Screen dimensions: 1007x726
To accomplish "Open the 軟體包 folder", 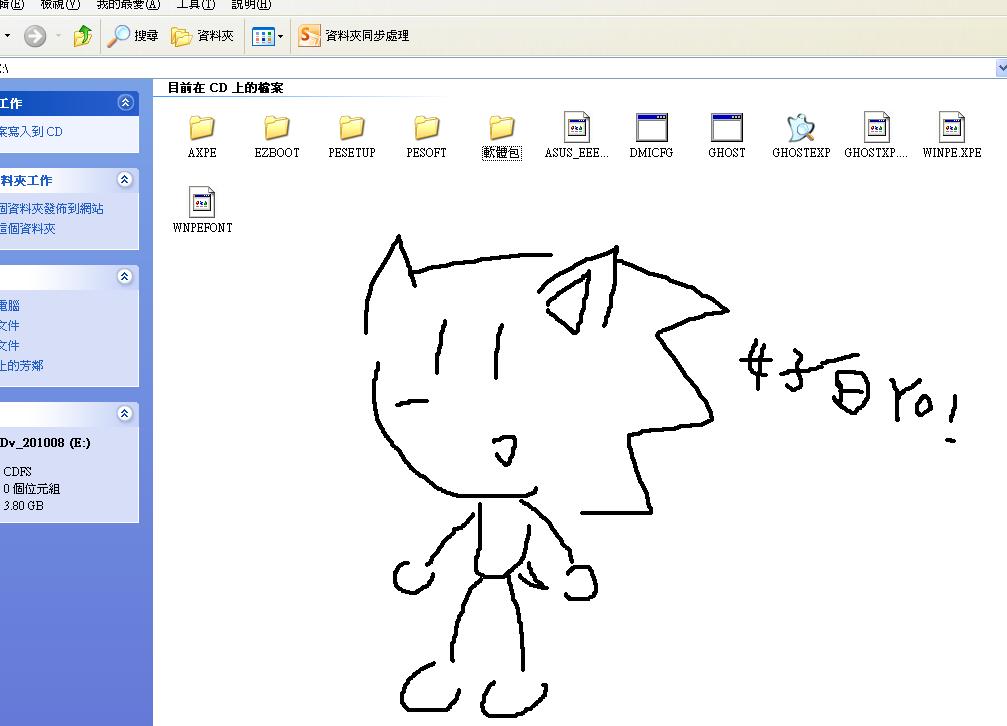I will [502, 128].
